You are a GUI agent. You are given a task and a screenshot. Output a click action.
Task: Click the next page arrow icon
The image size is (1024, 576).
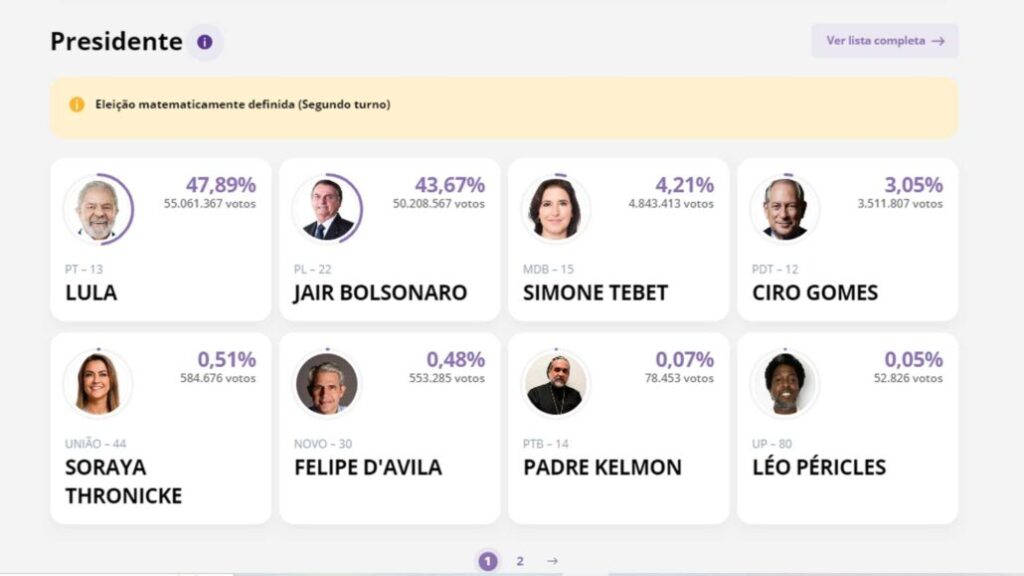552,561
